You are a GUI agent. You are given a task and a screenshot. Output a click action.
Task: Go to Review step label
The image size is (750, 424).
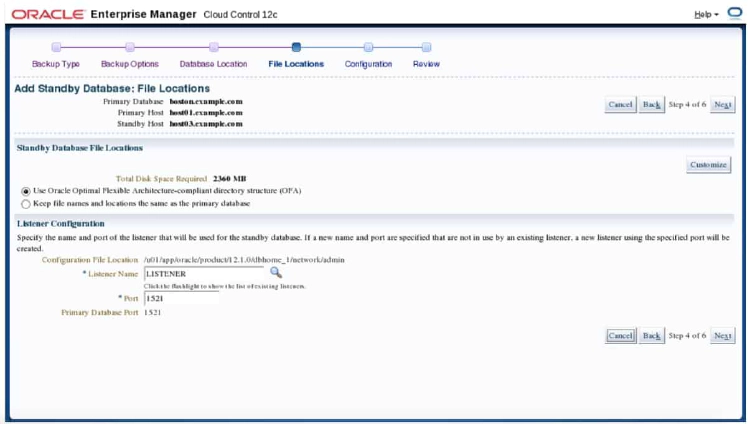pyautogui.click(x=426, y=64)
